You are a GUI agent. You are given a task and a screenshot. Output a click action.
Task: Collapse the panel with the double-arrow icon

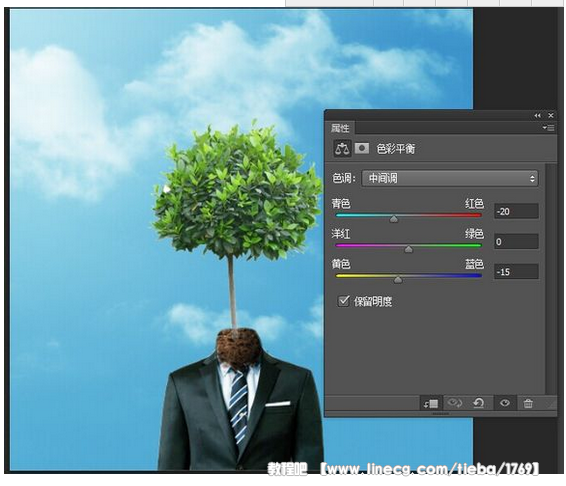537,116
